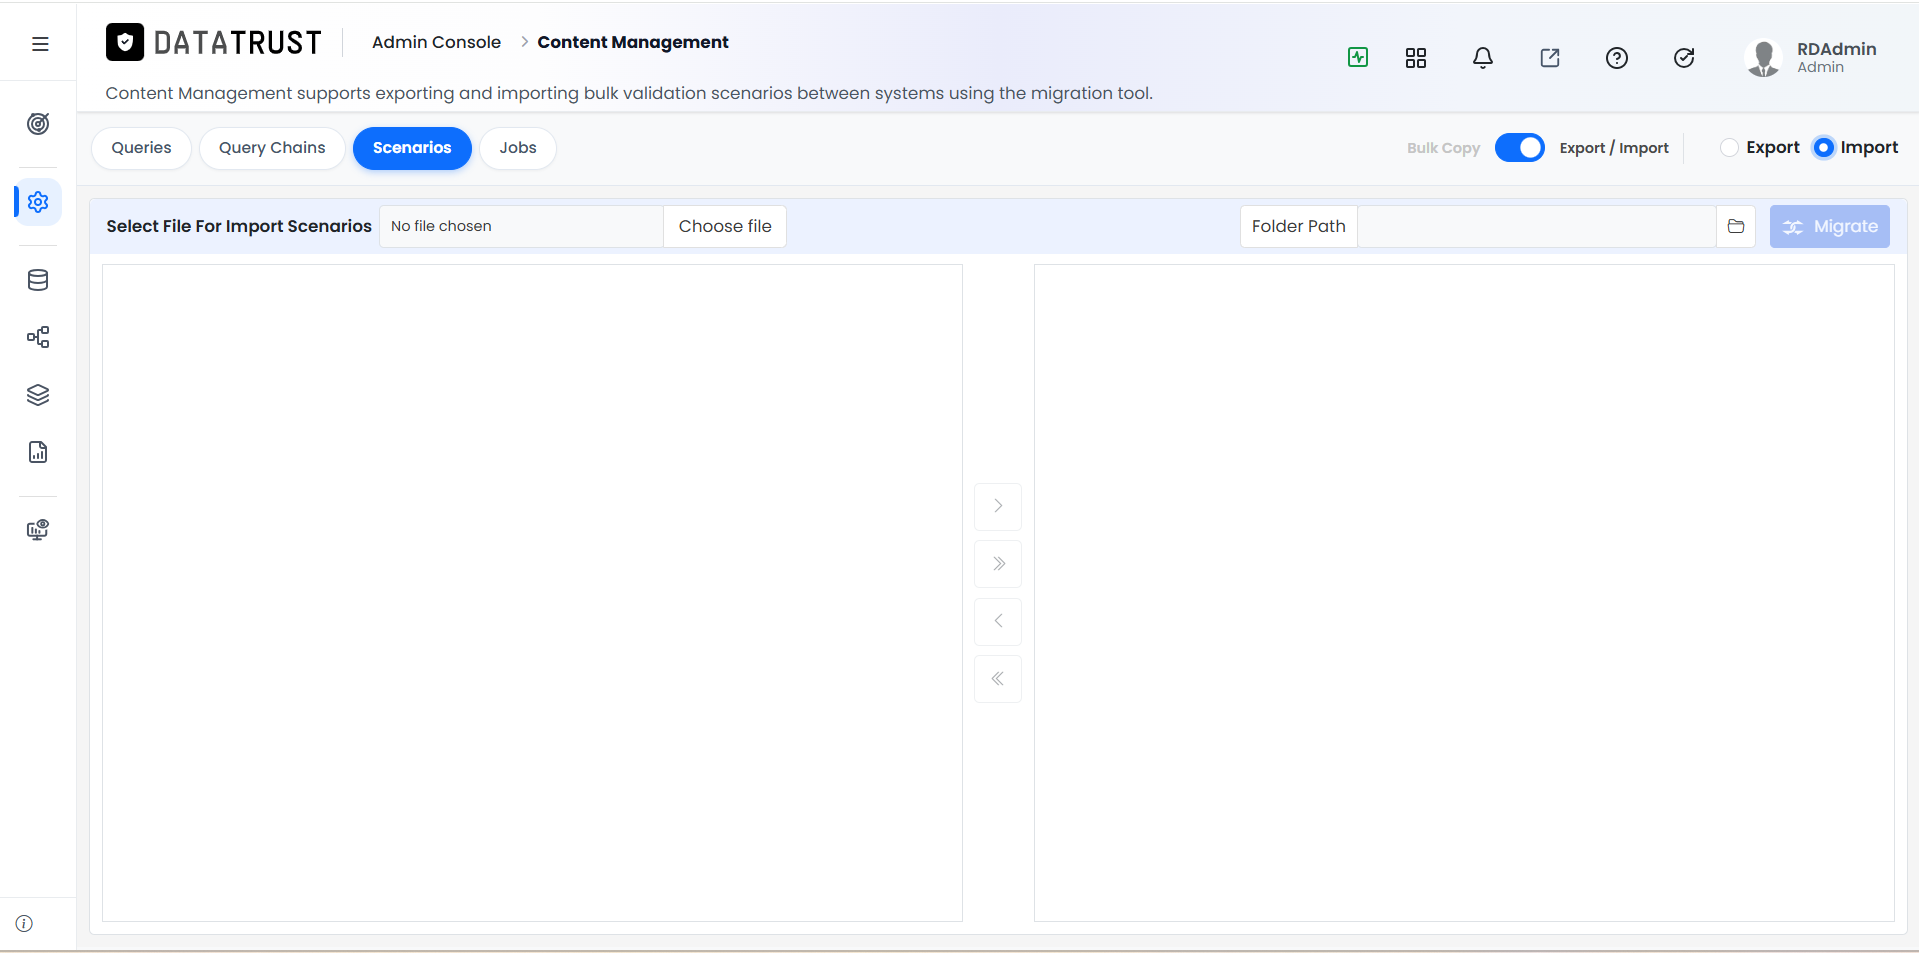Image resolution: width=1919 pixels, height=953 pixels.
Task: Open the stacked layers sidebar icon
Action: (x=38, y=395)
